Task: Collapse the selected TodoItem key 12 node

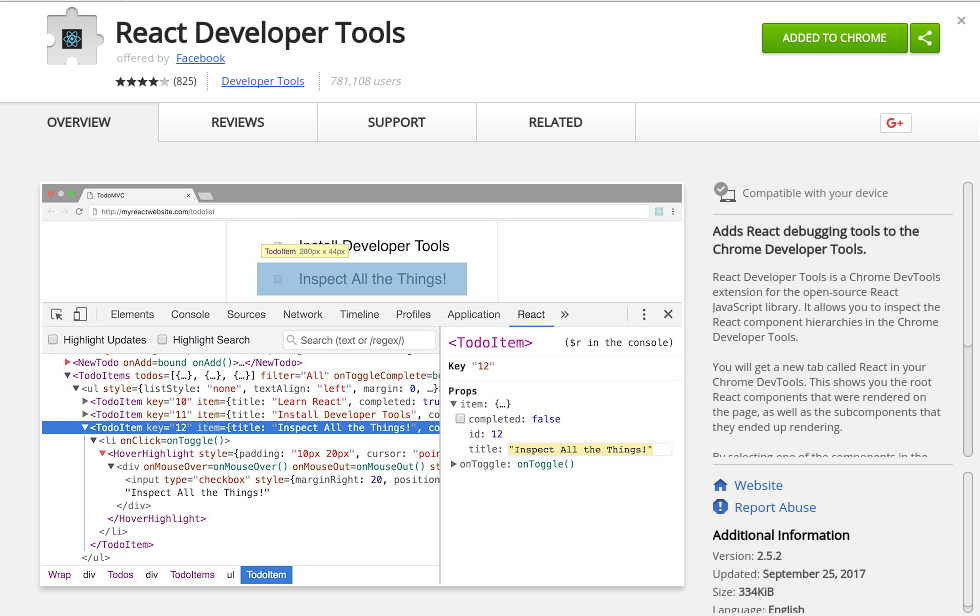Action: click(x=85, y=427)
